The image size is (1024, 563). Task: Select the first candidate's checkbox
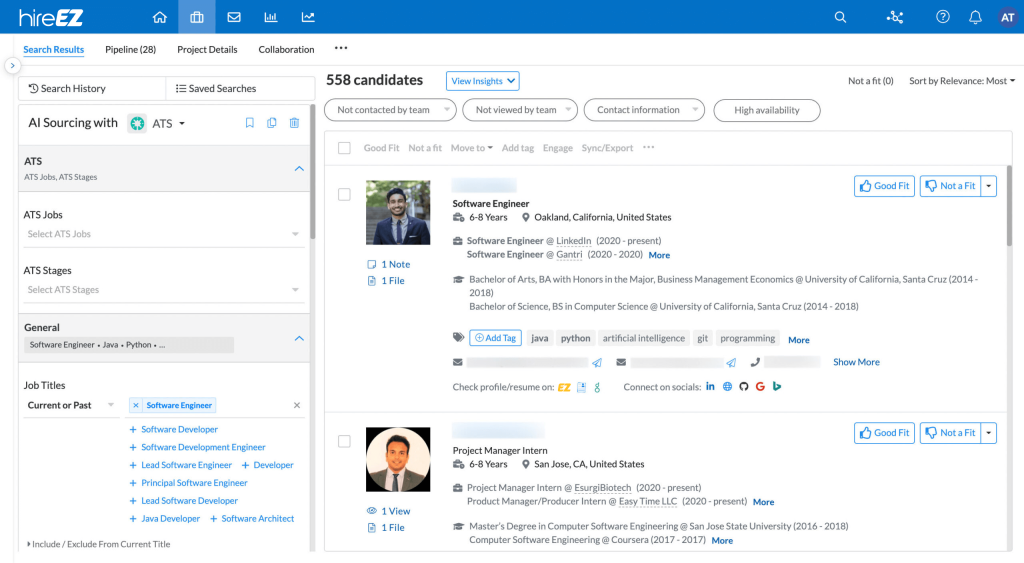tap(344, 195)
